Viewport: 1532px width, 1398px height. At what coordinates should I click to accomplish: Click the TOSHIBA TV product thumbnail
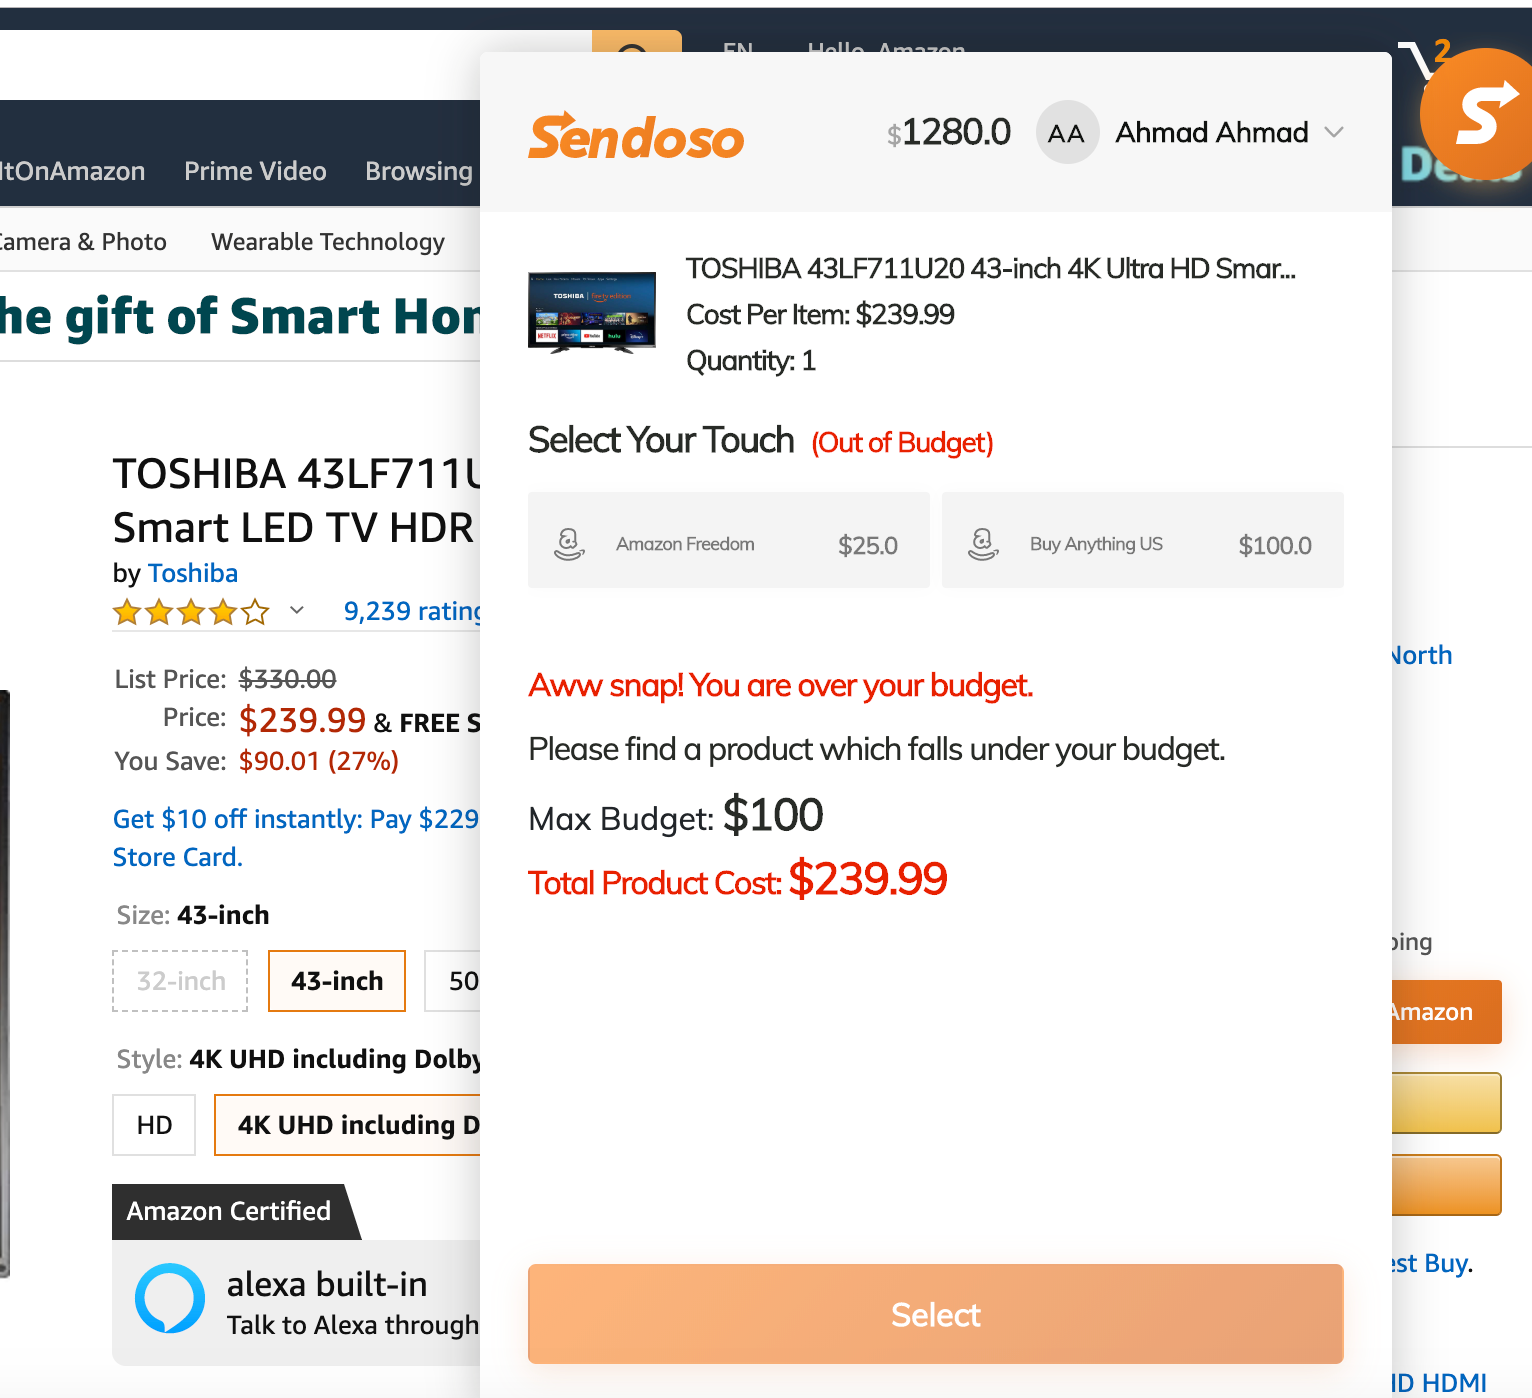[x=591, y=309]
